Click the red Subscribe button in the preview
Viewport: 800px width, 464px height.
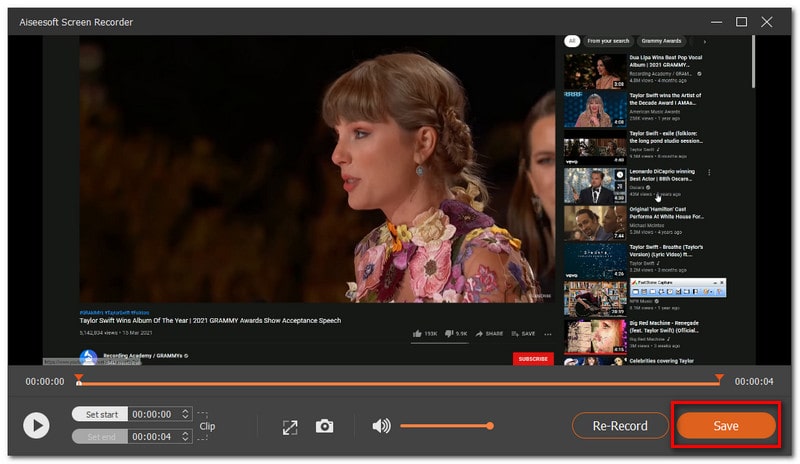pyautogui.click(x=532, y=358)
